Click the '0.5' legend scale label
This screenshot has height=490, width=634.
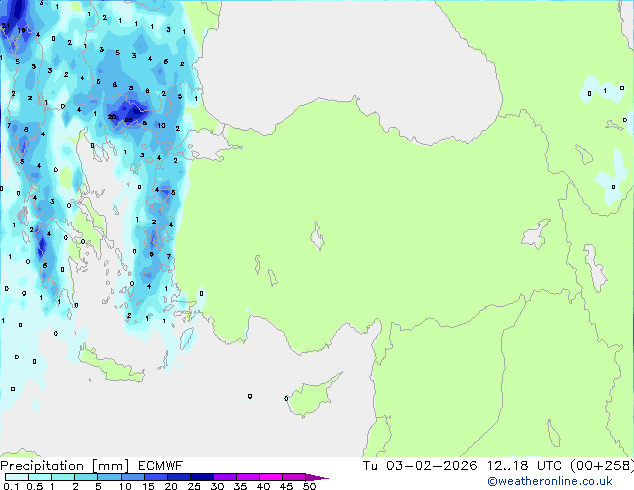click(34, 486)
